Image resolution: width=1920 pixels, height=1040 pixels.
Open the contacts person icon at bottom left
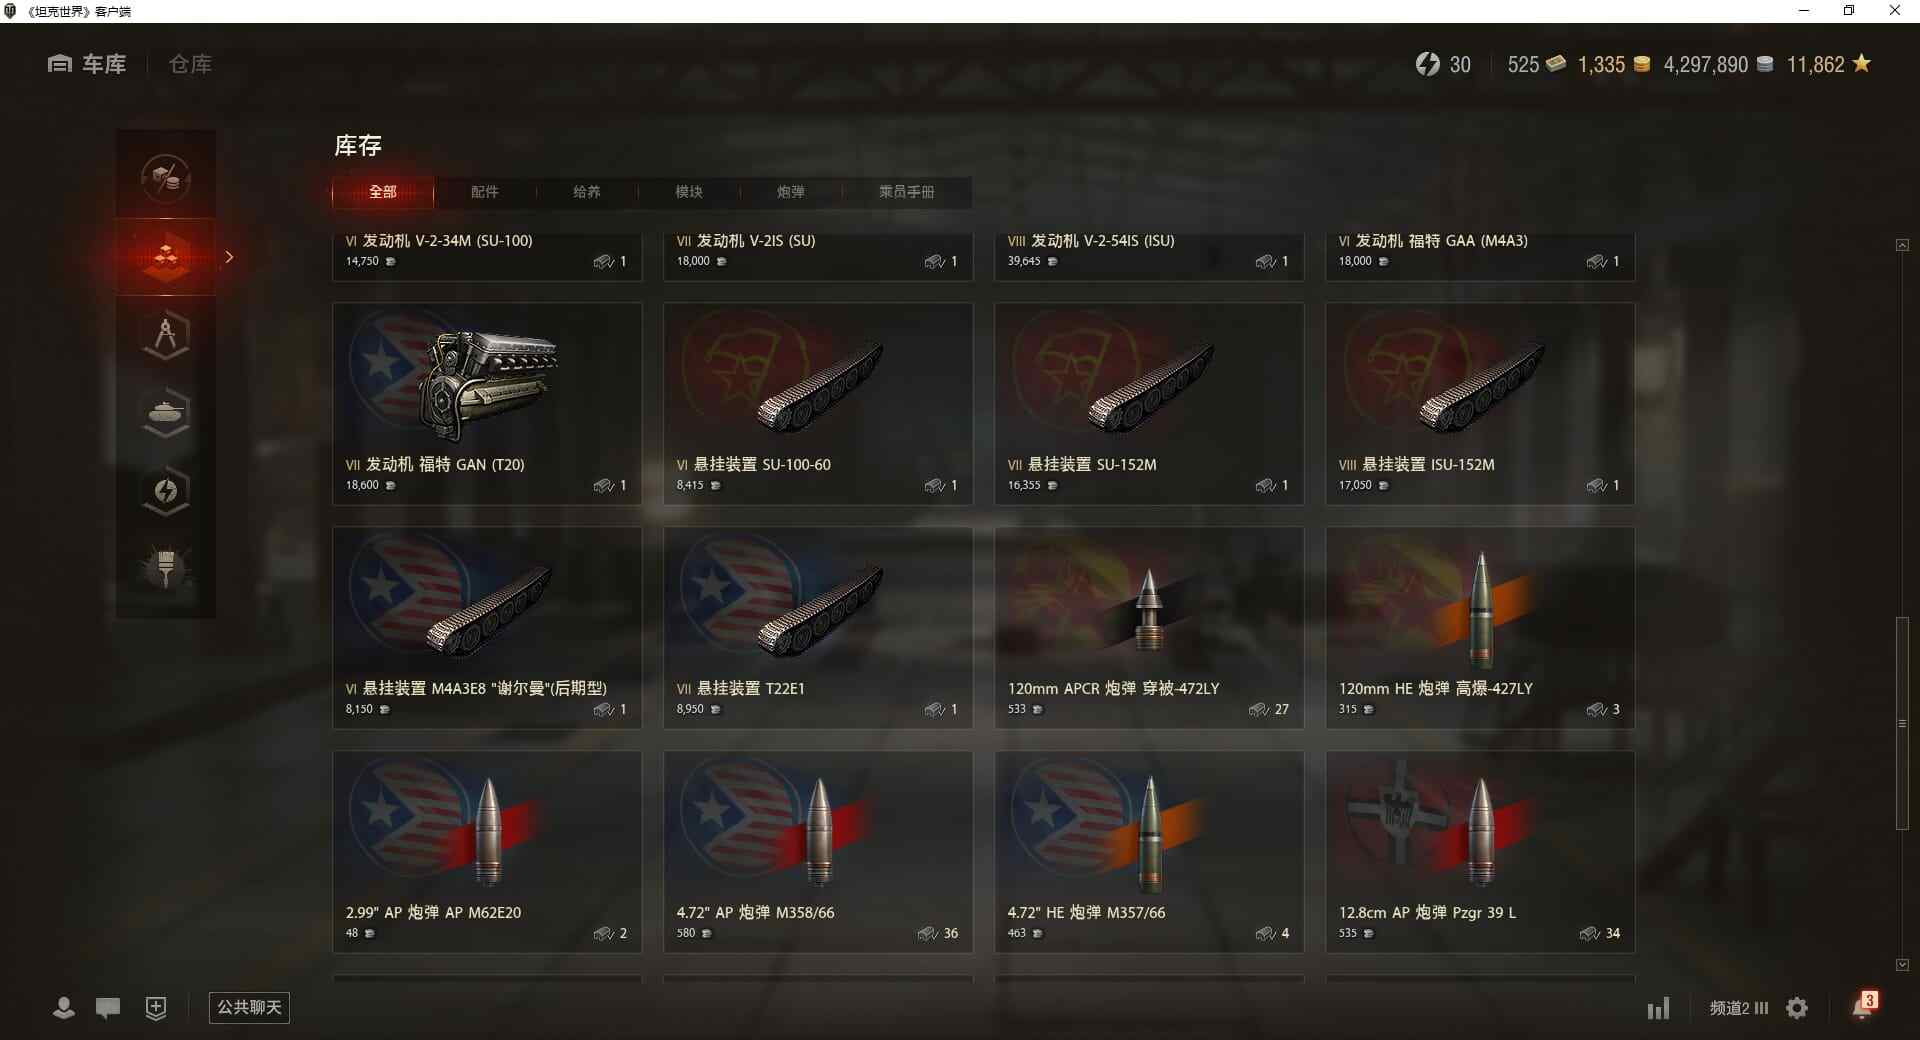point(64,1007)
